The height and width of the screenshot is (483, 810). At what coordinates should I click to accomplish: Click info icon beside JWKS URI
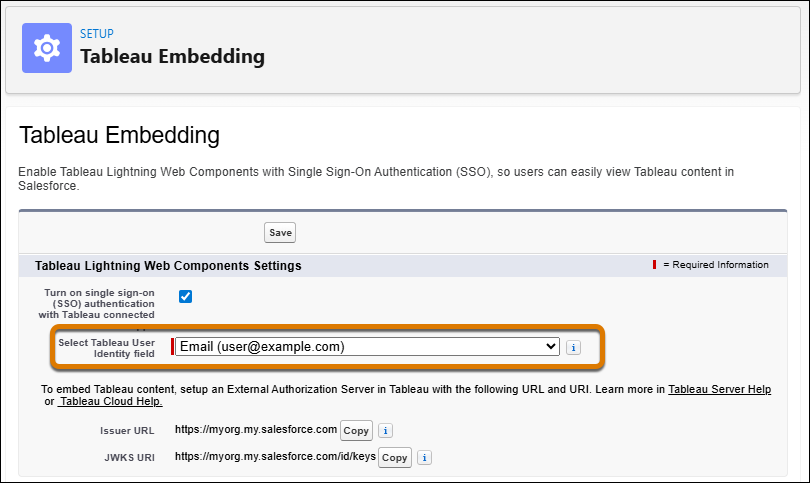[x=425, y=458]
